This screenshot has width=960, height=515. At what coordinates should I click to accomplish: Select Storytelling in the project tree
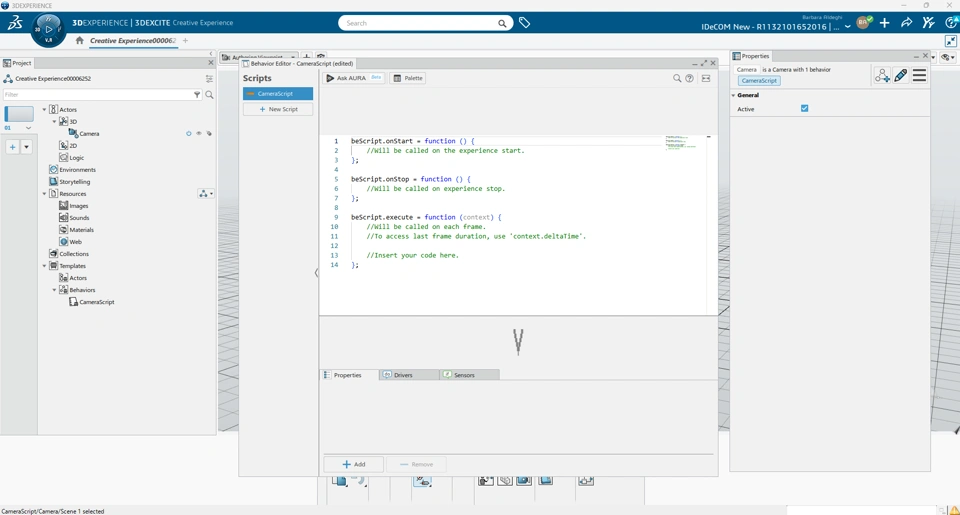coord(75,182)
